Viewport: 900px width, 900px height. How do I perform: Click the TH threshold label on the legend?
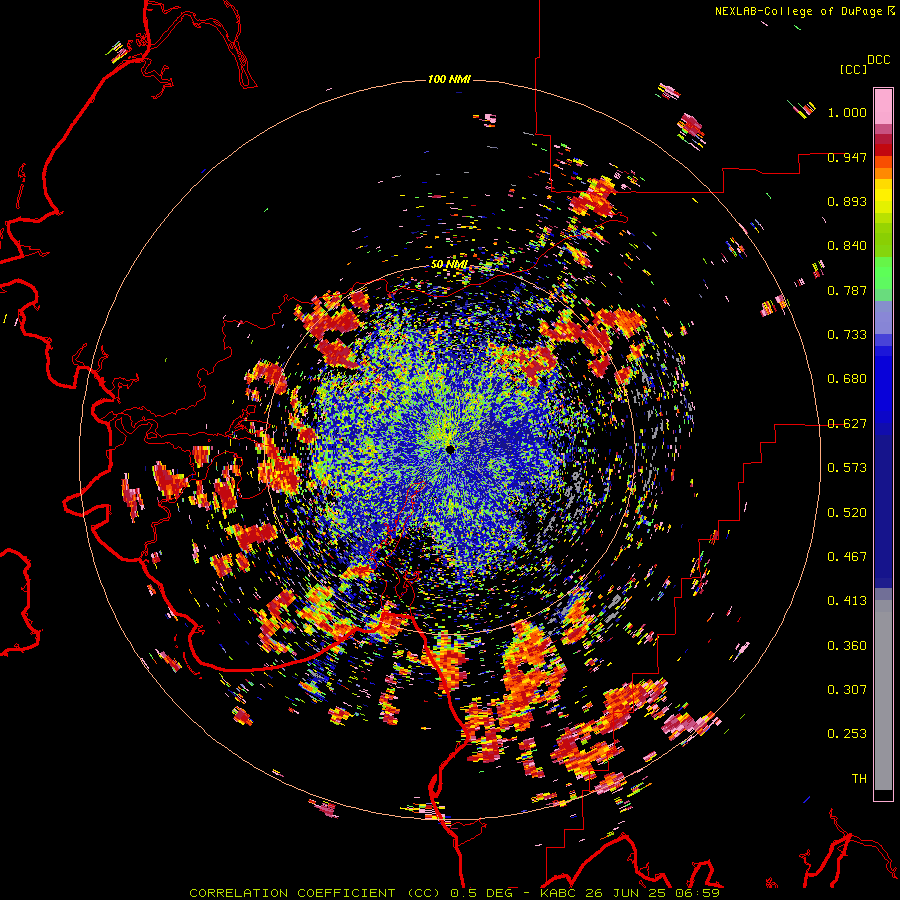click(859, 779)
